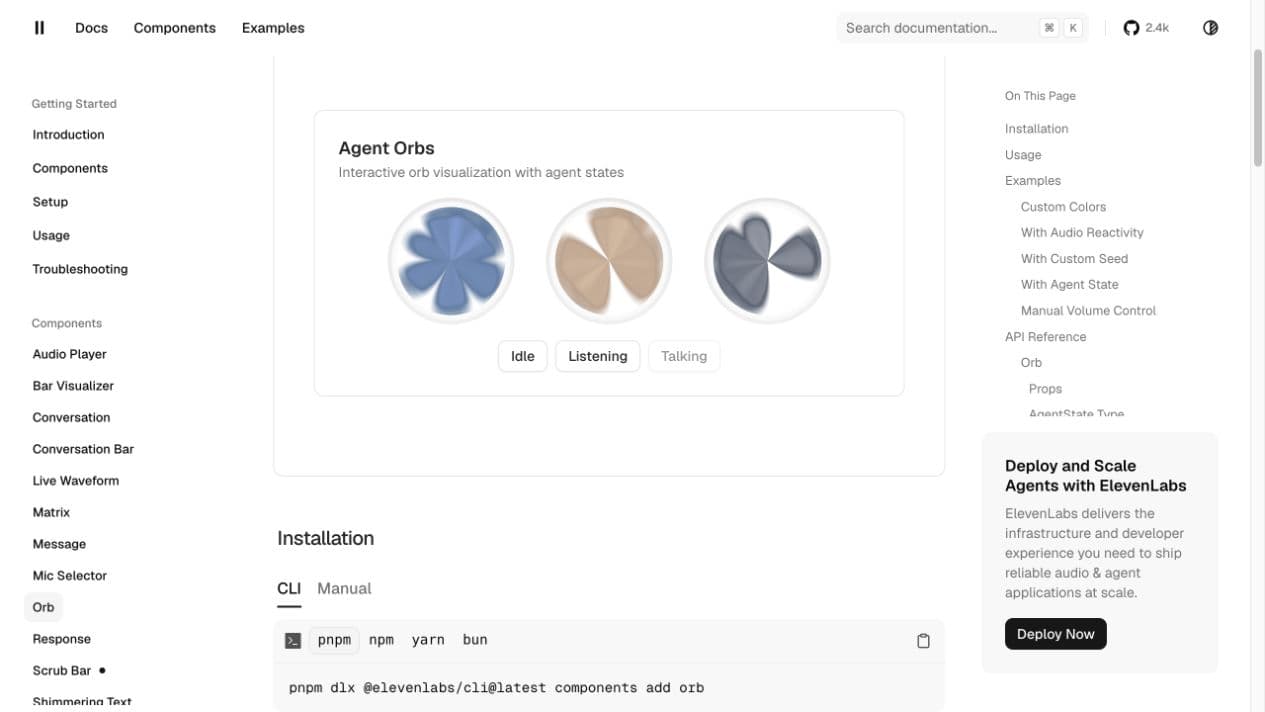
Task: Open the Components menu in header
Action: pyautogui.click(x=175, y=28)
